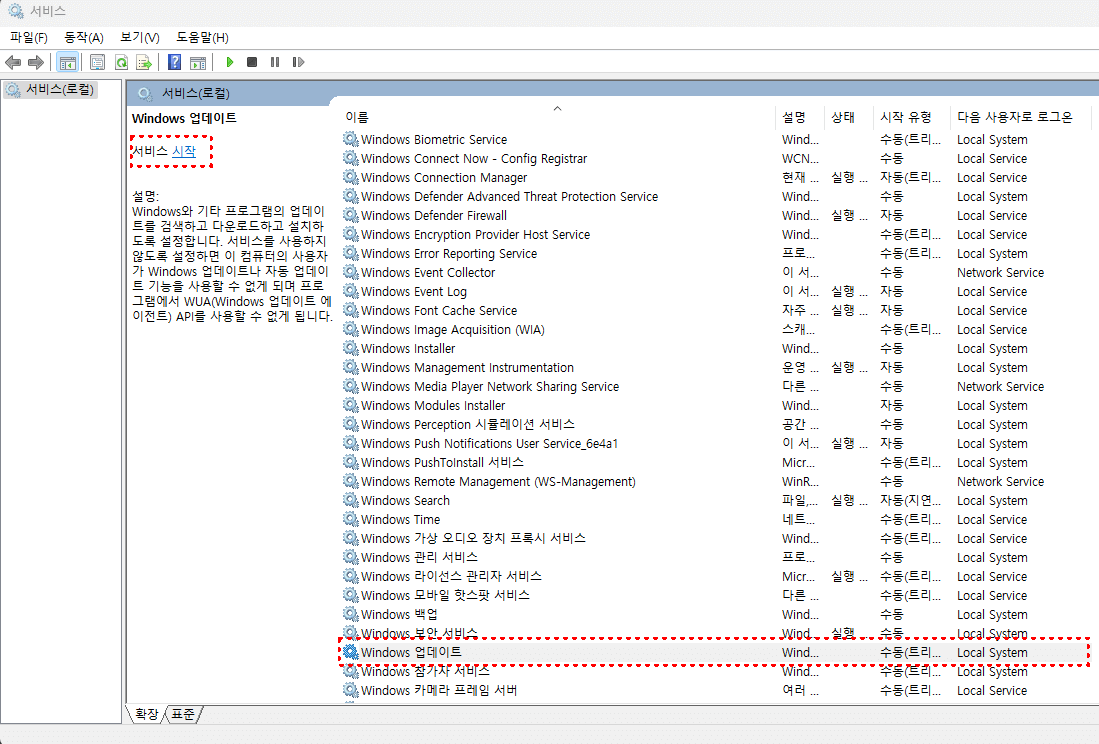Select 서비스(로컬) in the left tree
The image size is (1099, 744).
click(51, 90)
